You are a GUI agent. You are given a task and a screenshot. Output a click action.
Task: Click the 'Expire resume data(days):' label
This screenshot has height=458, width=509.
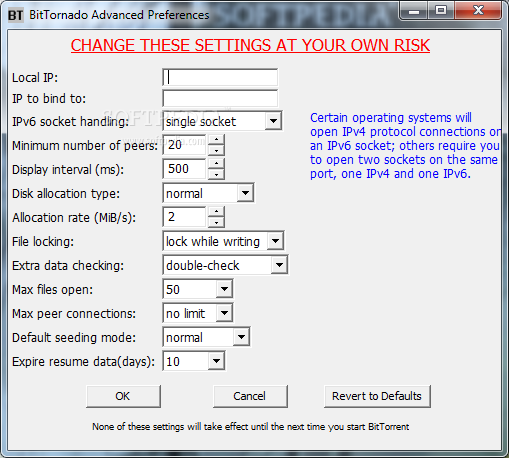click(x=83, y=362)
